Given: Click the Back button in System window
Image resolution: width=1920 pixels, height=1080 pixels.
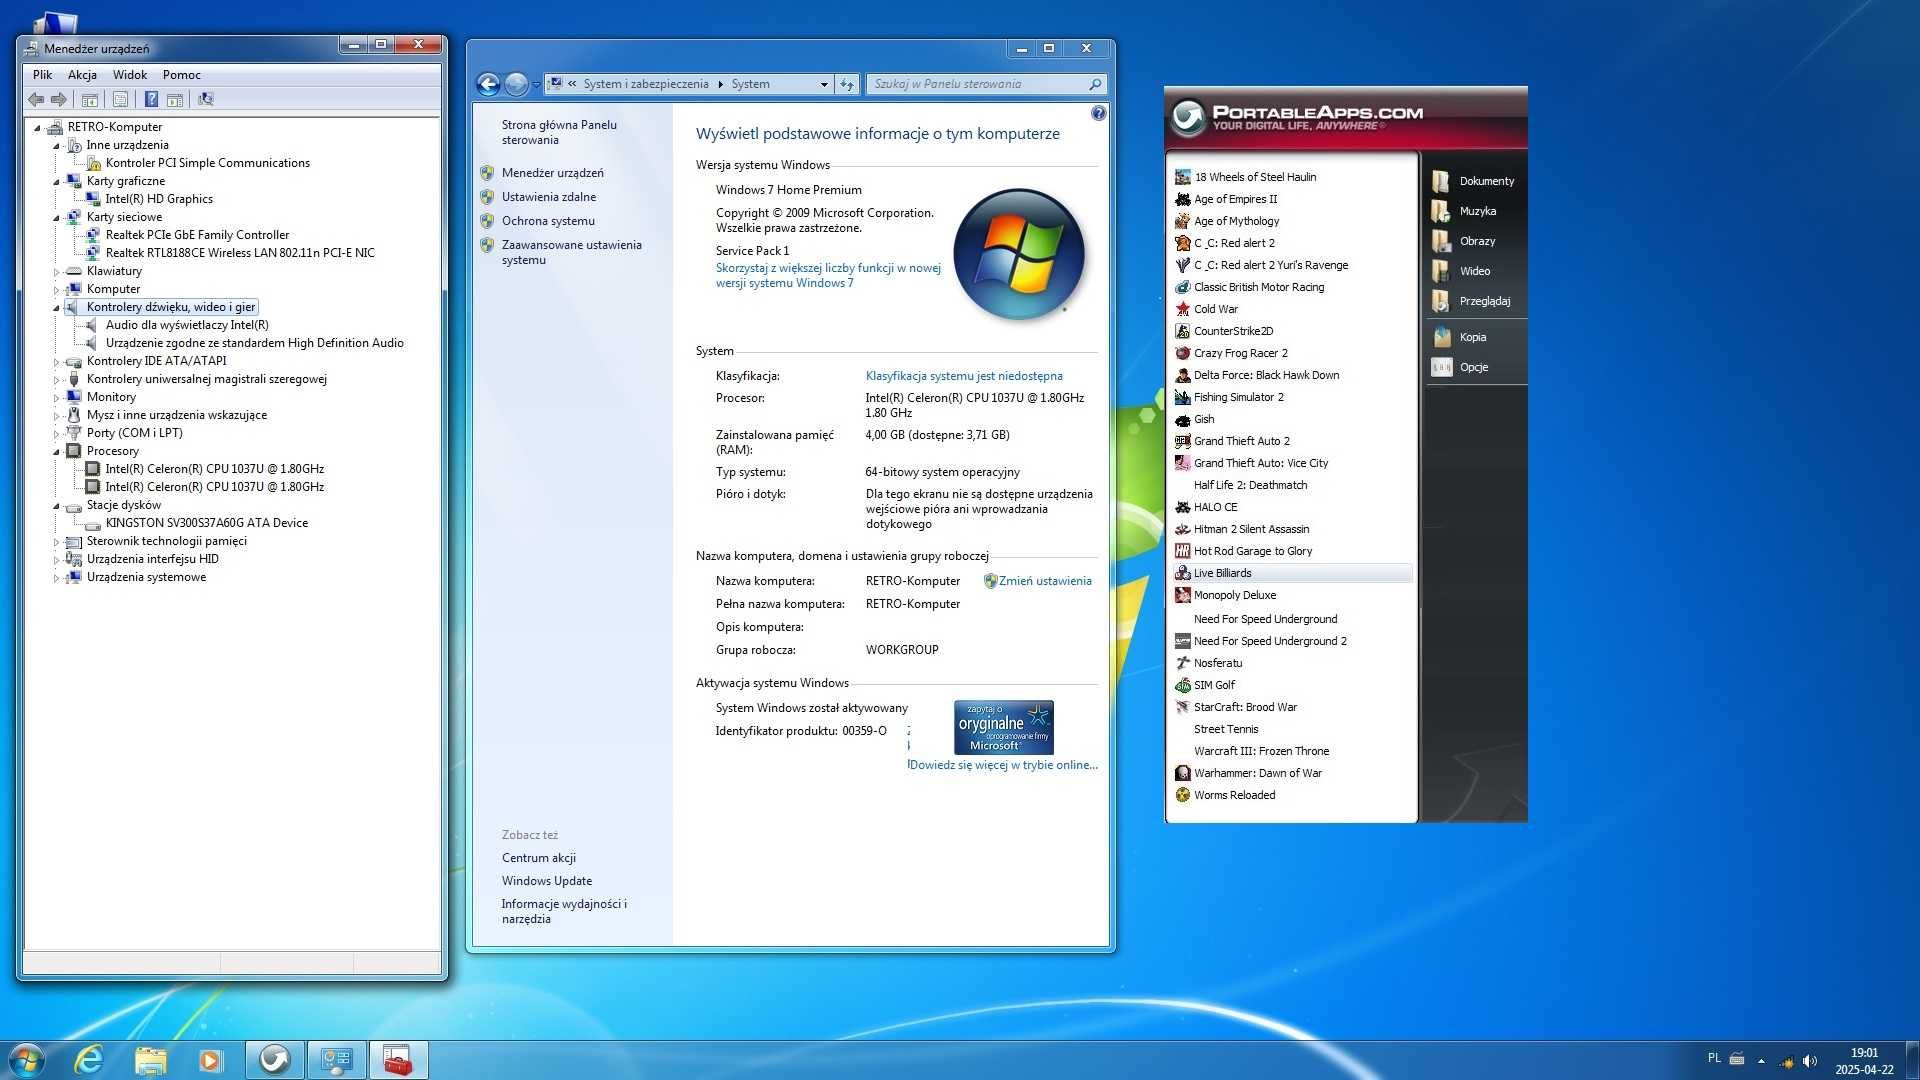Looking at the screenshot, I should pyautogui.click(x=488, y=84).
